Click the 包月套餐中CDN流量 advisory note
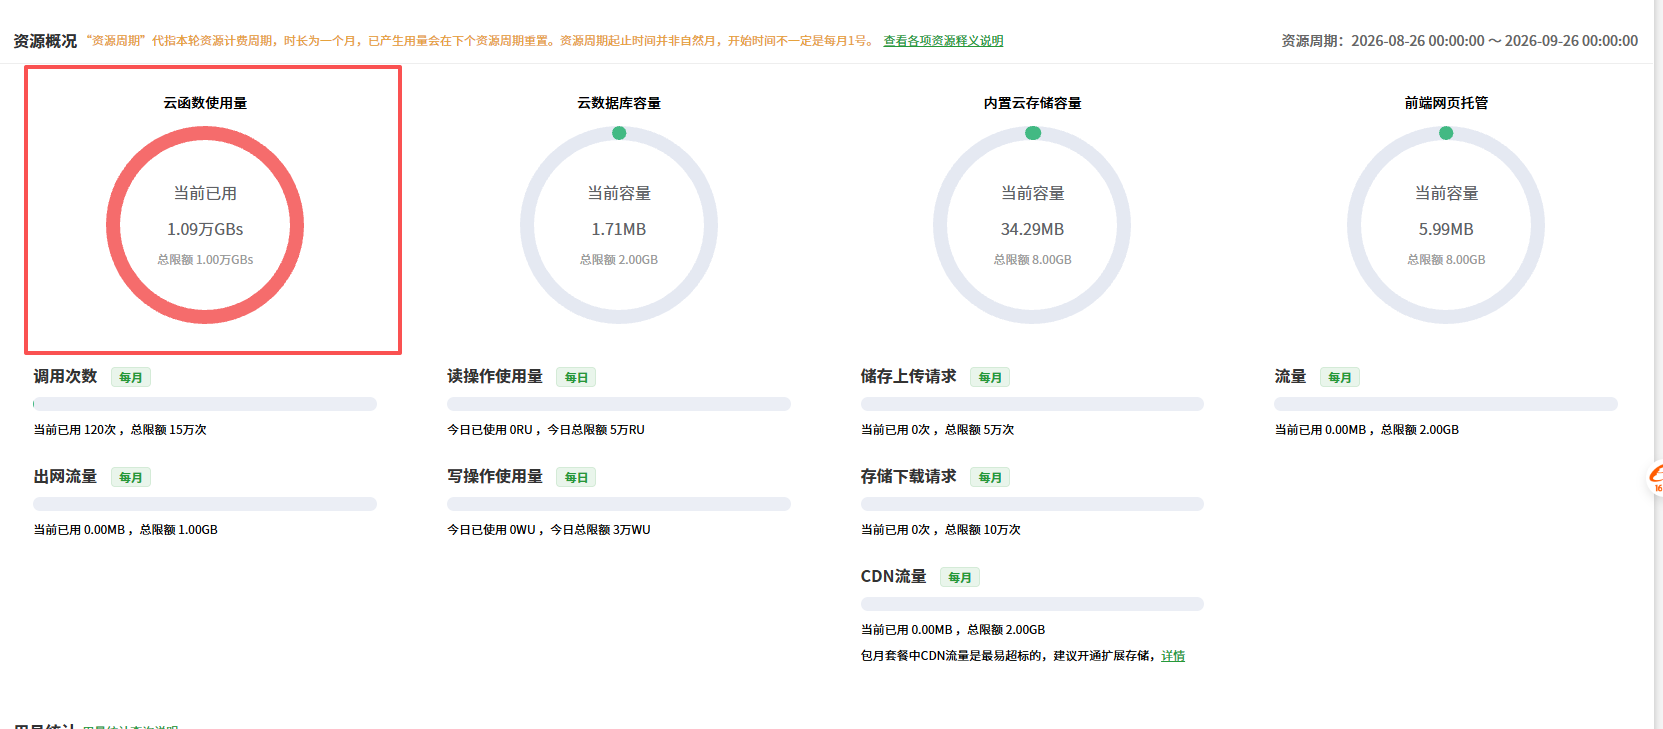Viewport: 1663px width, 729px height. 1009,656
